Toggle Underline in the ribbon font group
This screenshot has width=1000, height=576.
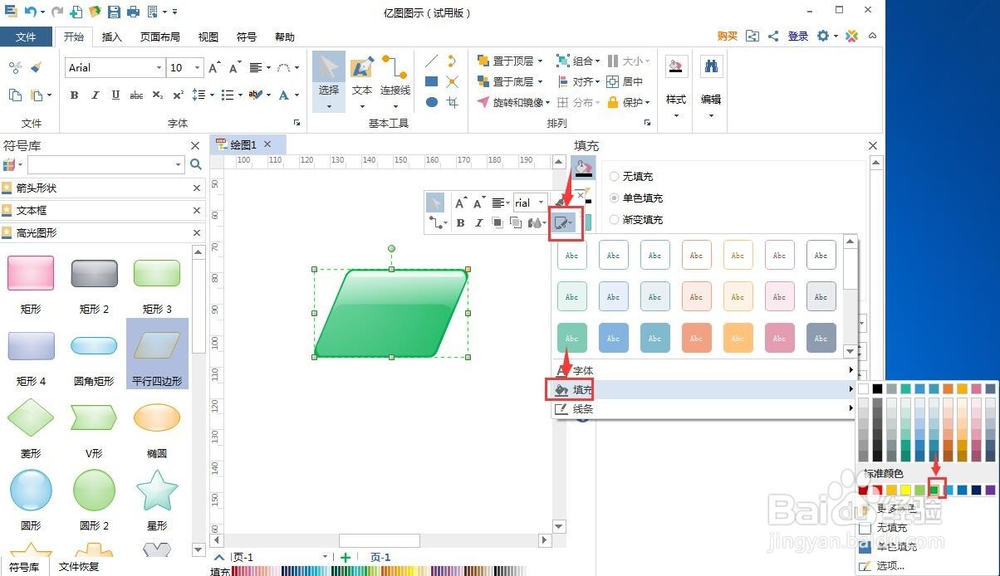[115, 95]
